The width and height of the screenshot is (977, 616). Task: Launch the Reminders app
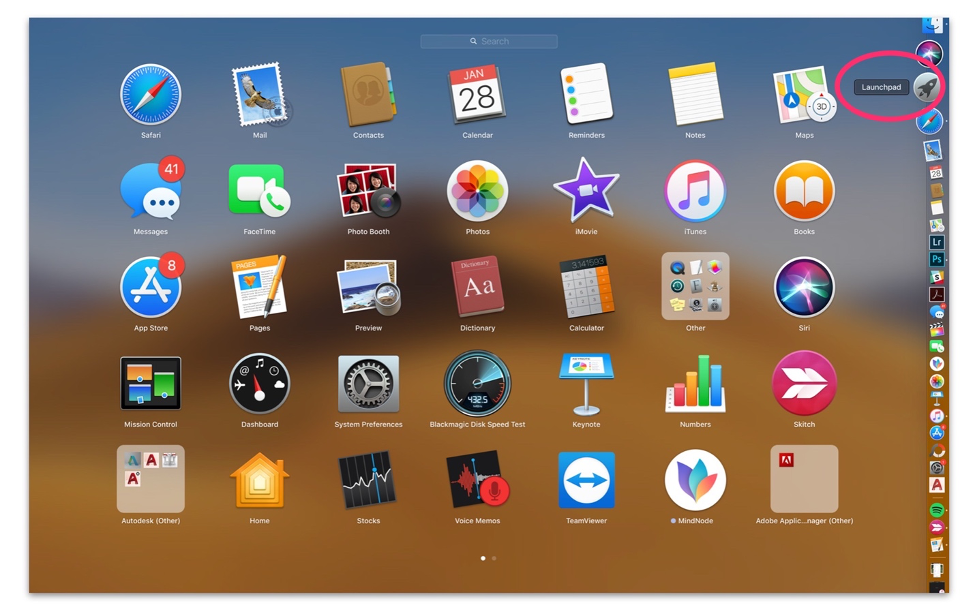tap(586, 93)
